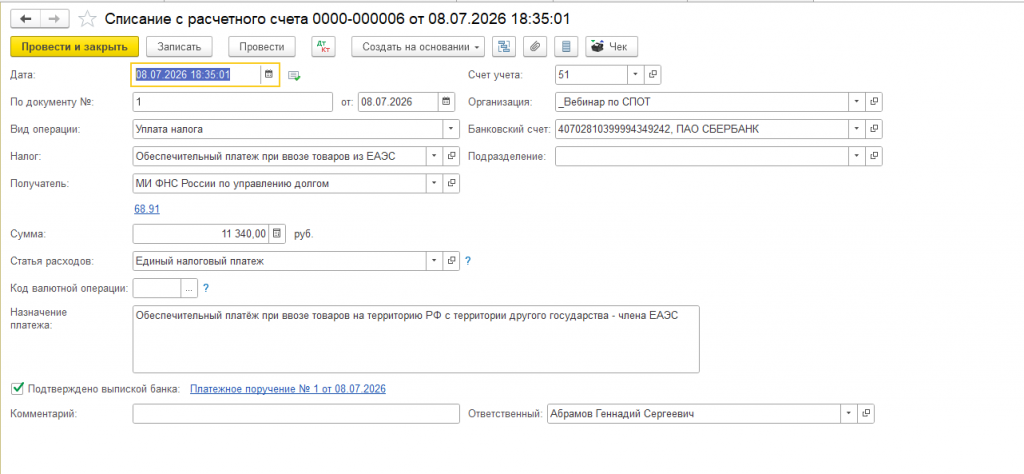Go forward with the right arrow button

click(55, 19)
